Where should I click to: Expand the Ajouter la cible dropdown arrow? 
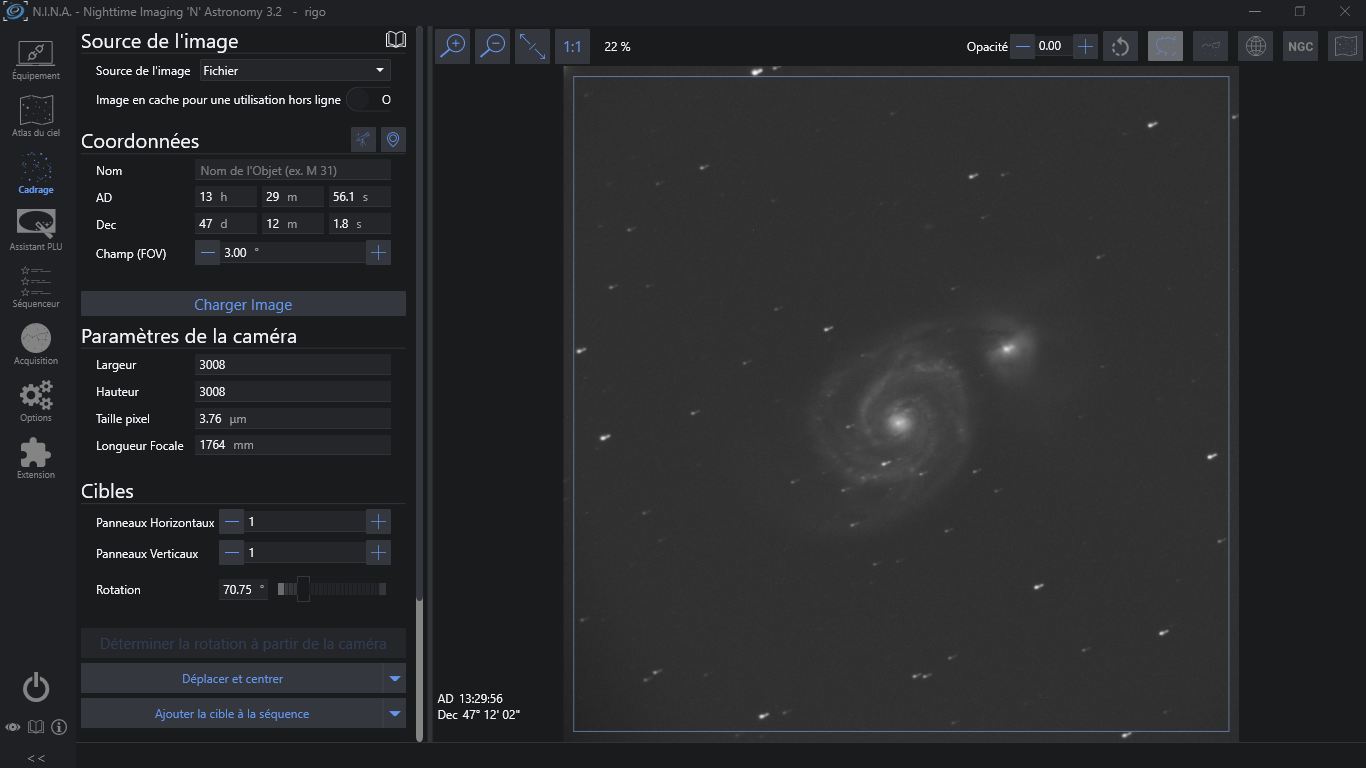[x=395, y=713]
